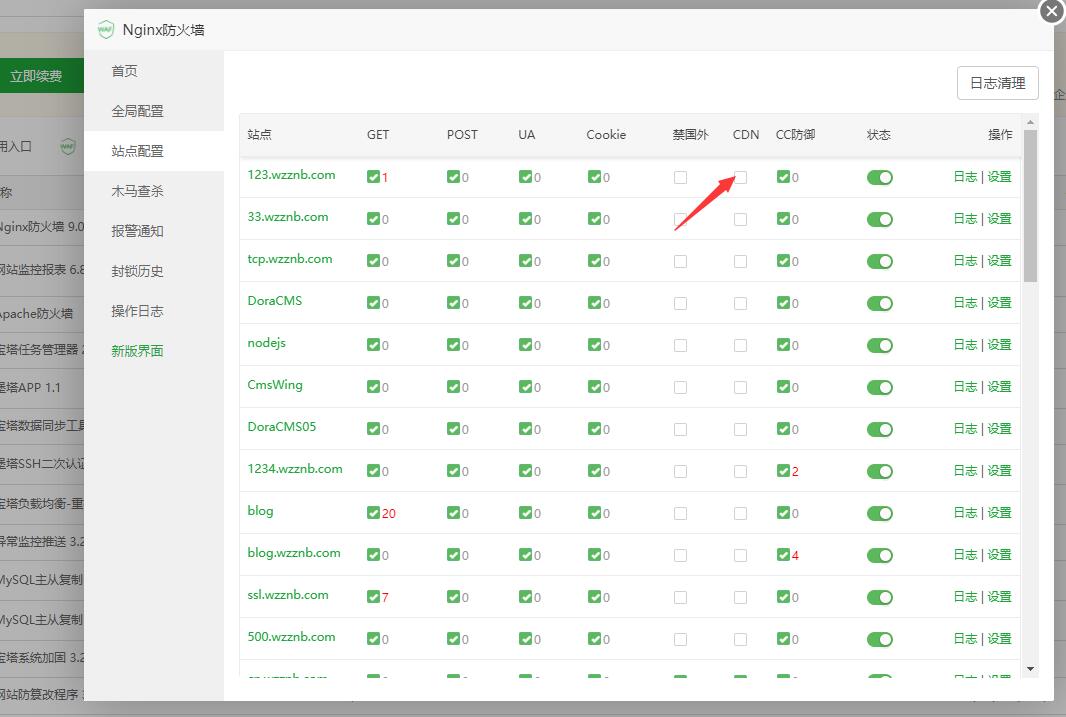Click the CC防御 column header

click(795, 135)
